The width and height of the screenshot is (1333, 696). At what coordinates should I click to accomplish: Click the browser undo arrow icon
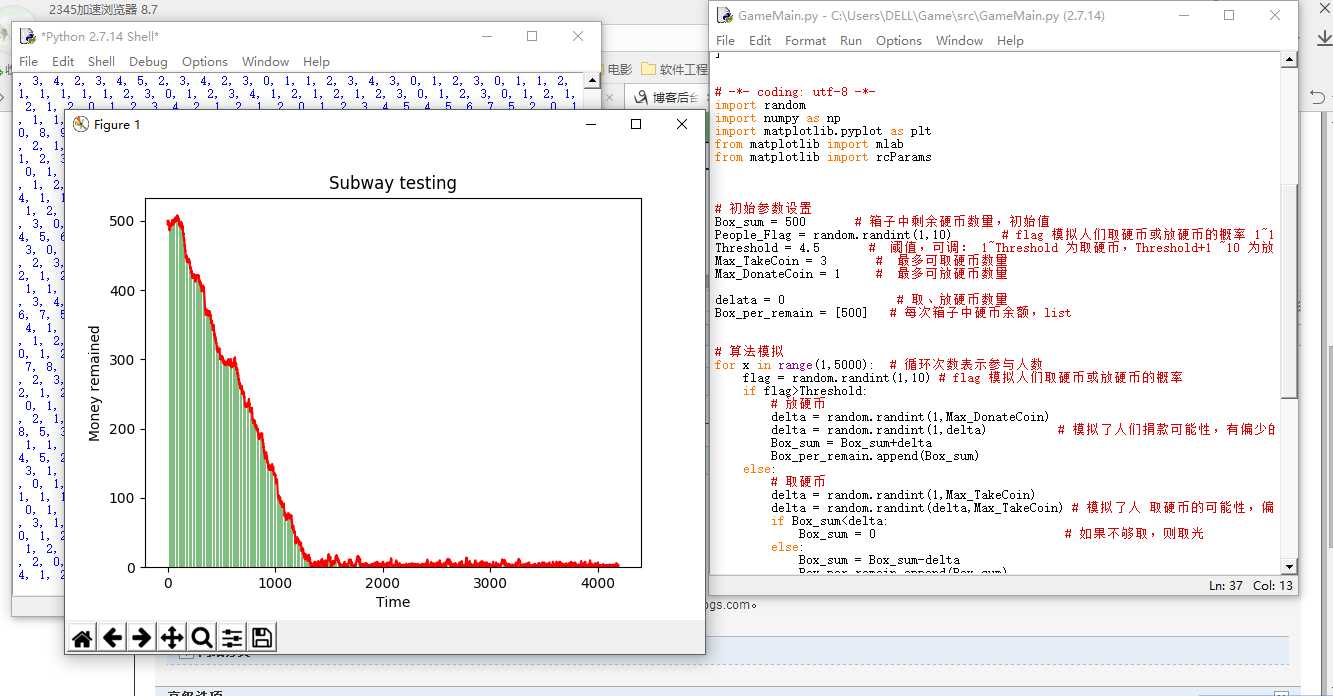click(1320, 96)
